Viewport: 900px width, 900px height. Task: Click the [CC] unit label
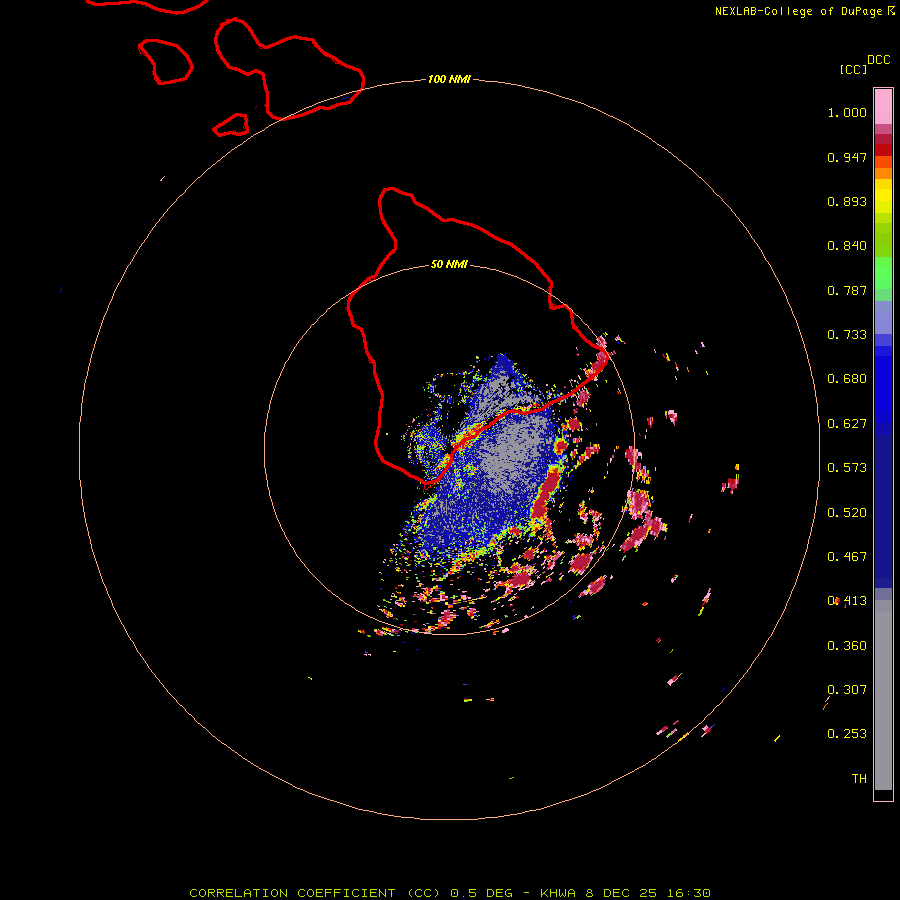tap(853, 69)
